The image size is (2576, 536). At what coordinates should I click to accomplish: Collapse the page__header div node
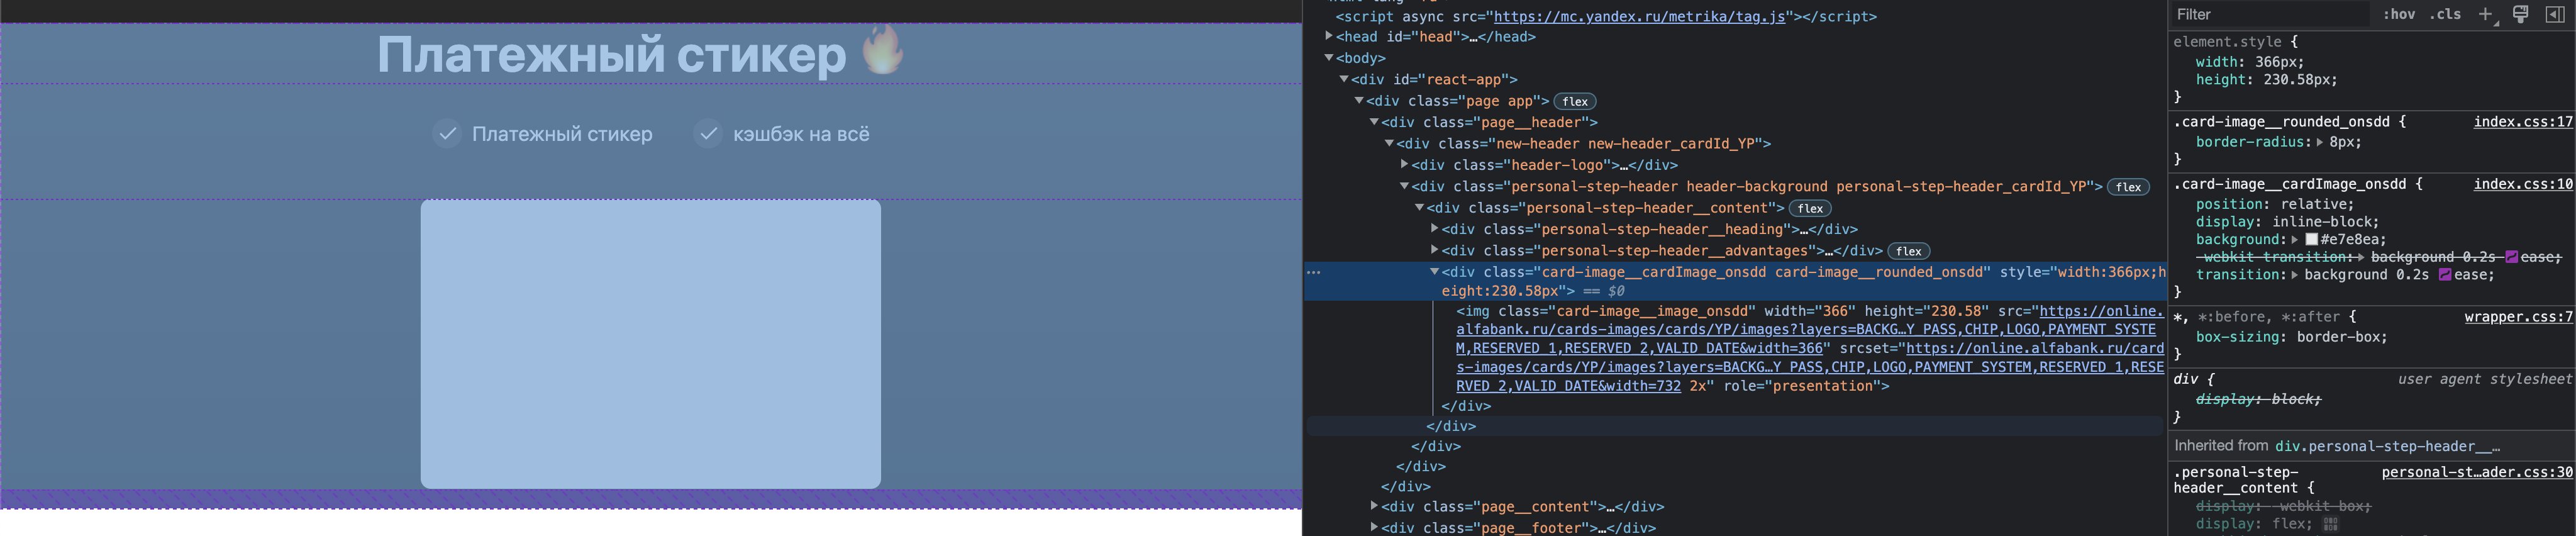(x=1374, y=122)
